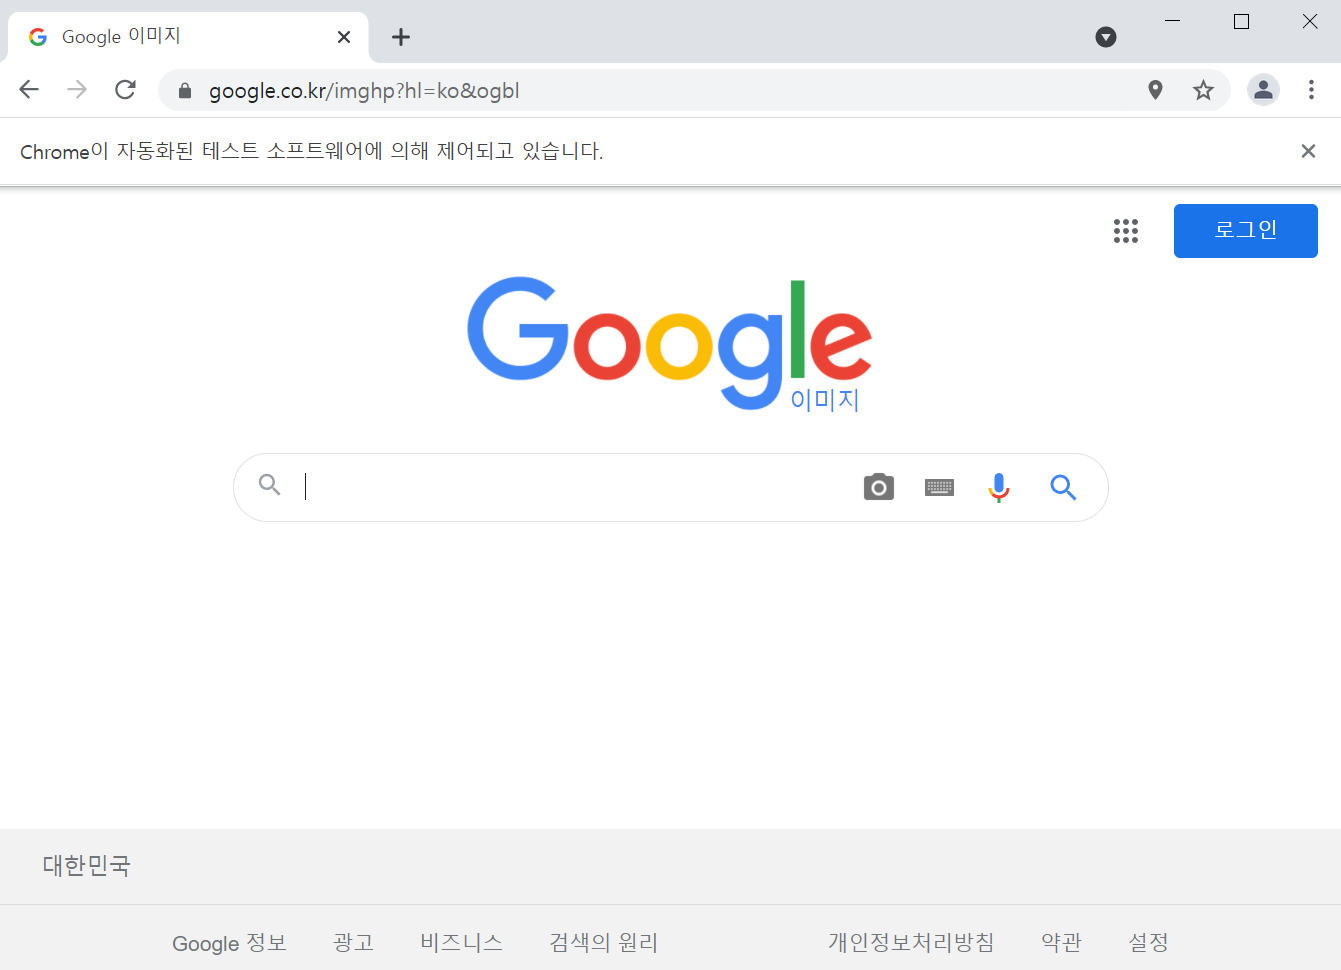Screen dimensions: 1341x970
Task: Click the left gray magnifier icon in search box
Action: (269, 485)
